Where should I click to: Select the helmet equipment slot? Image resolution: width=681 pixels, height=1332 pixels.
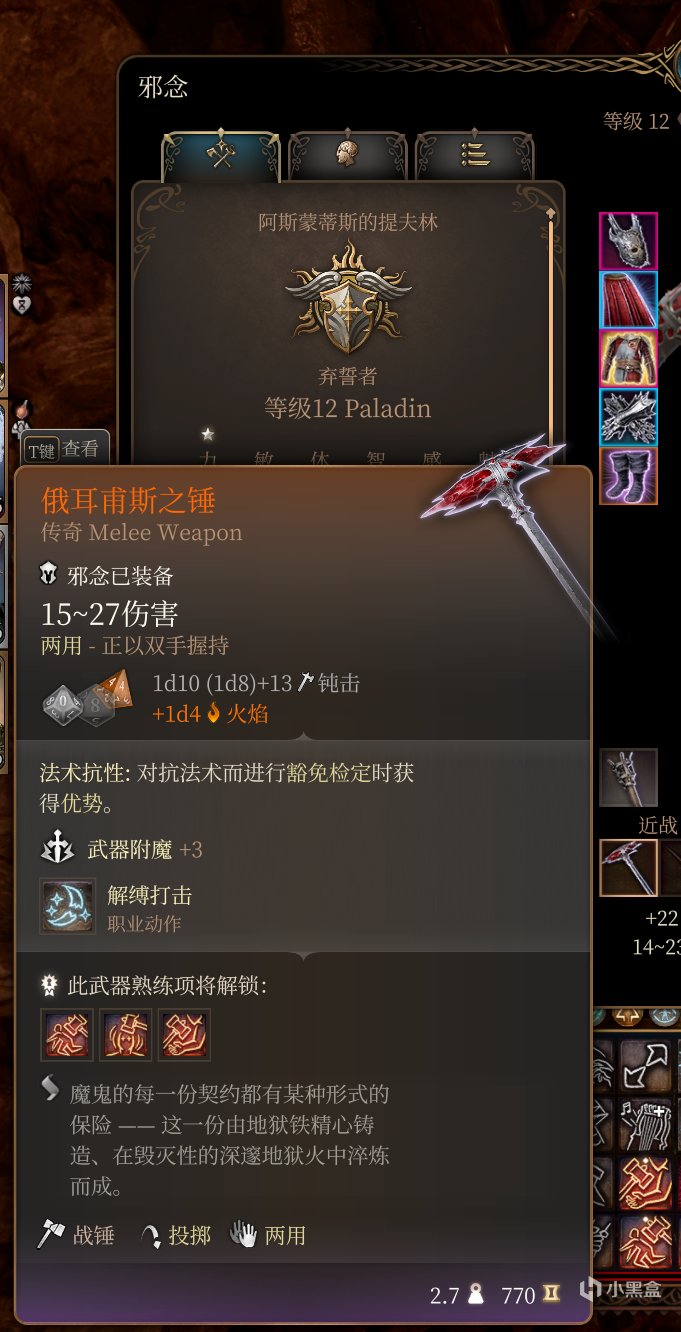click(628, 241)
